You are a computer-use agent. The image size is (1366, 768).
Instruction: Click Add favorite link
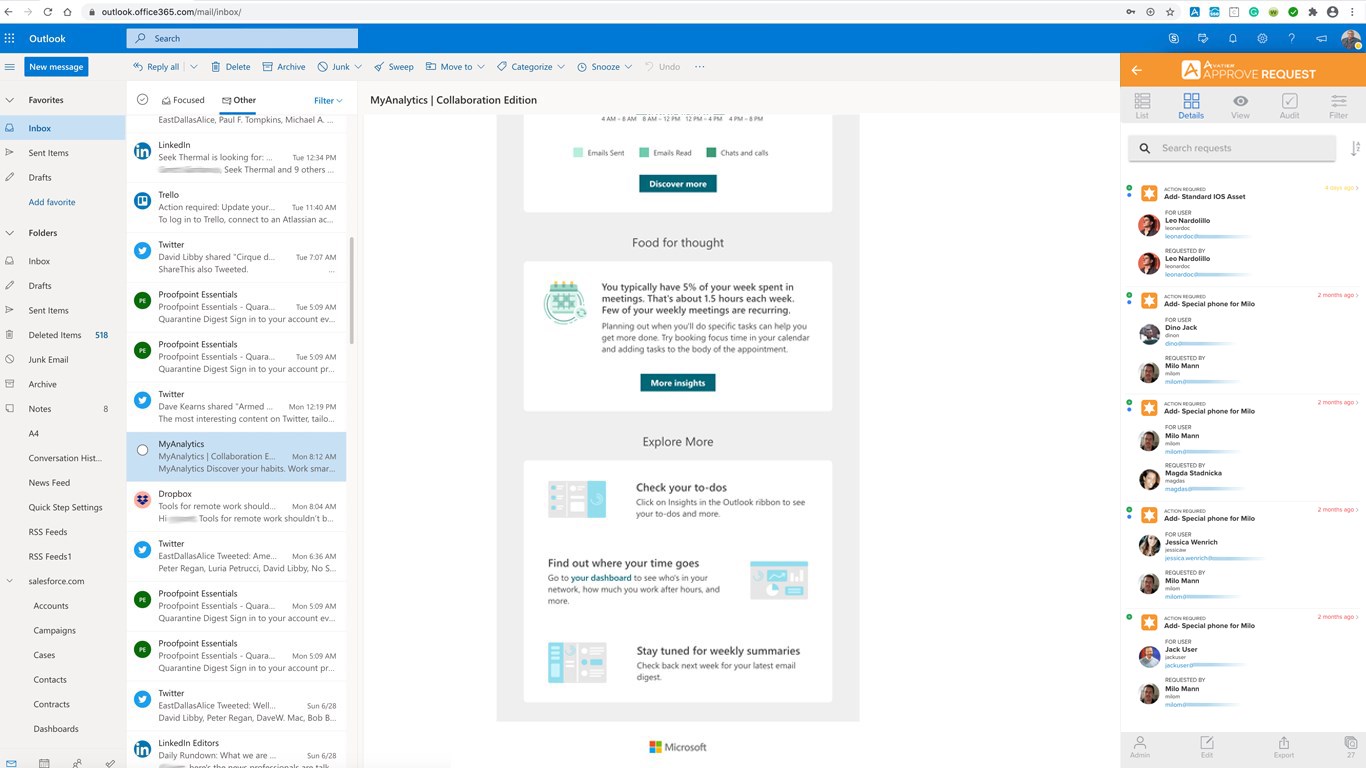coord(52,202)
